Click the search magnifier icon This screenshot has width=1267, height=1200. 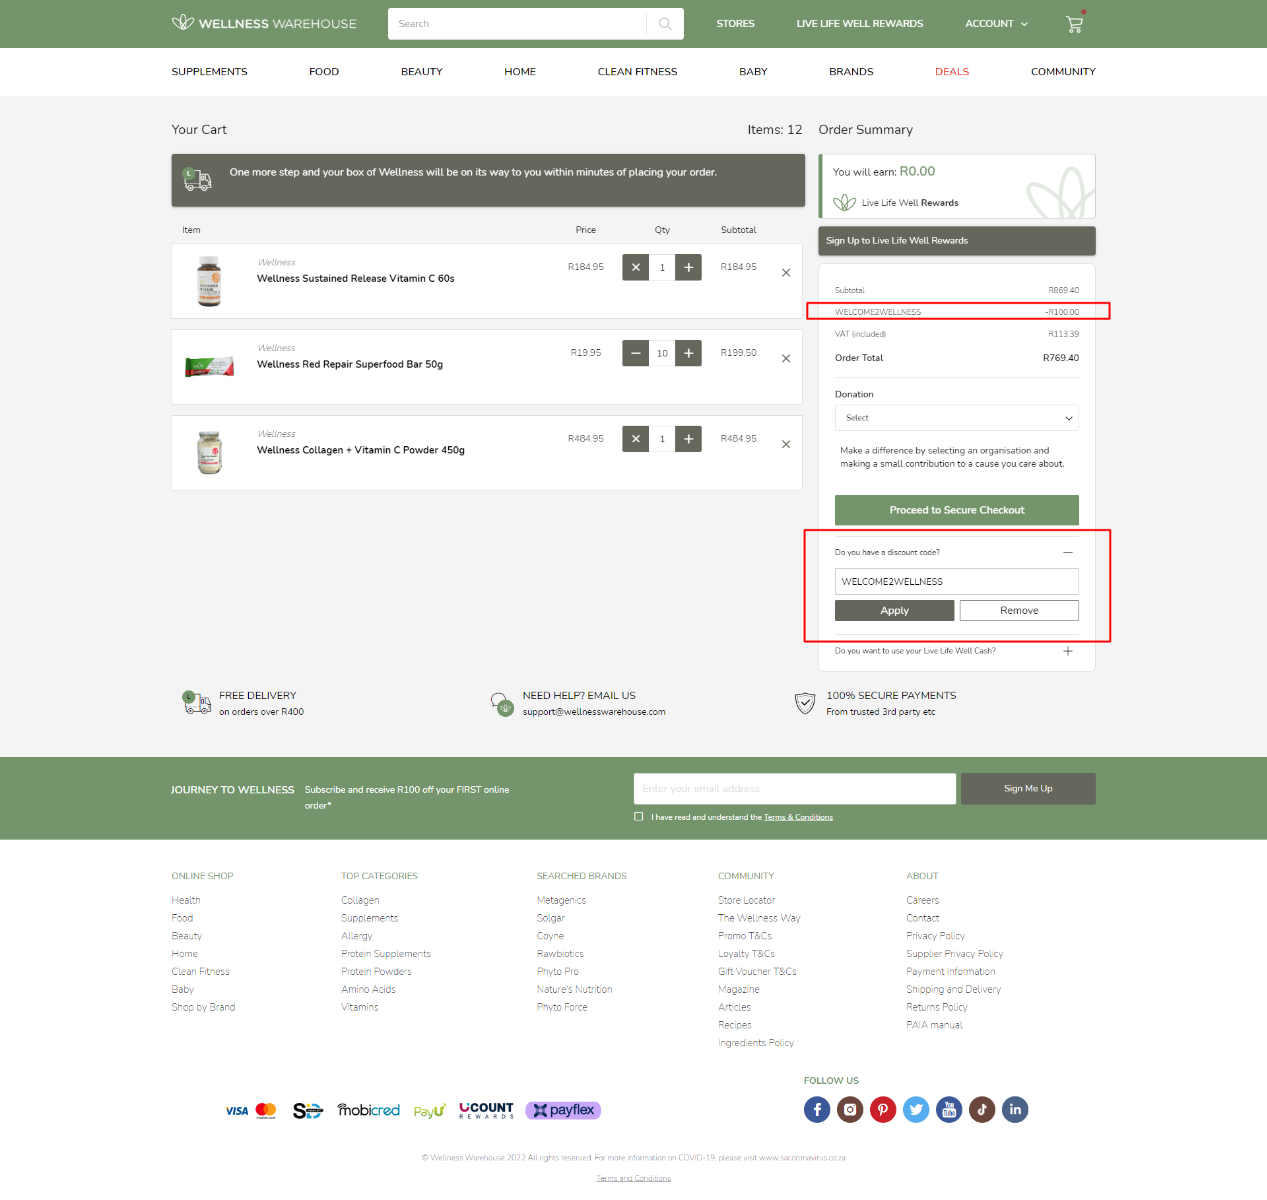[665, 24]
